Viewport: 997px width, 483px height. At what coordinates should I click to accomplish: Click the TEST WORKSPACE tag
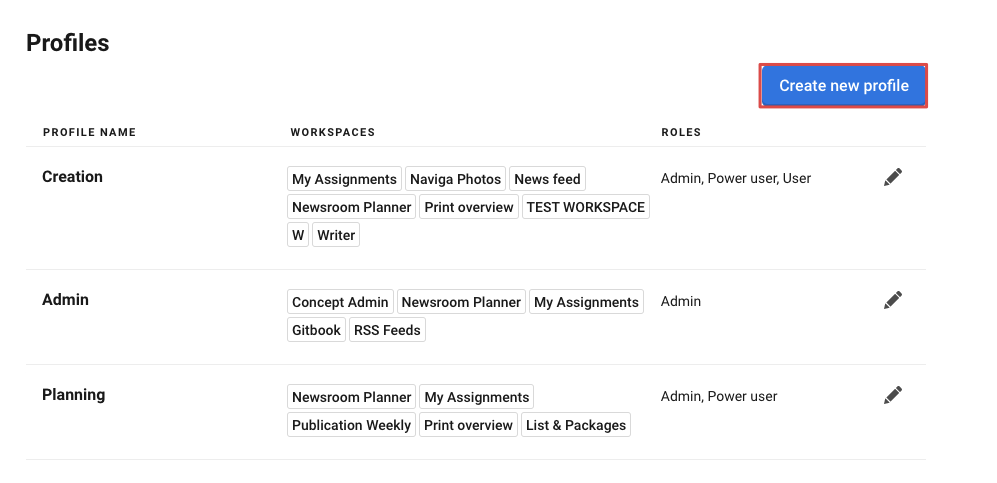point(586,207)
